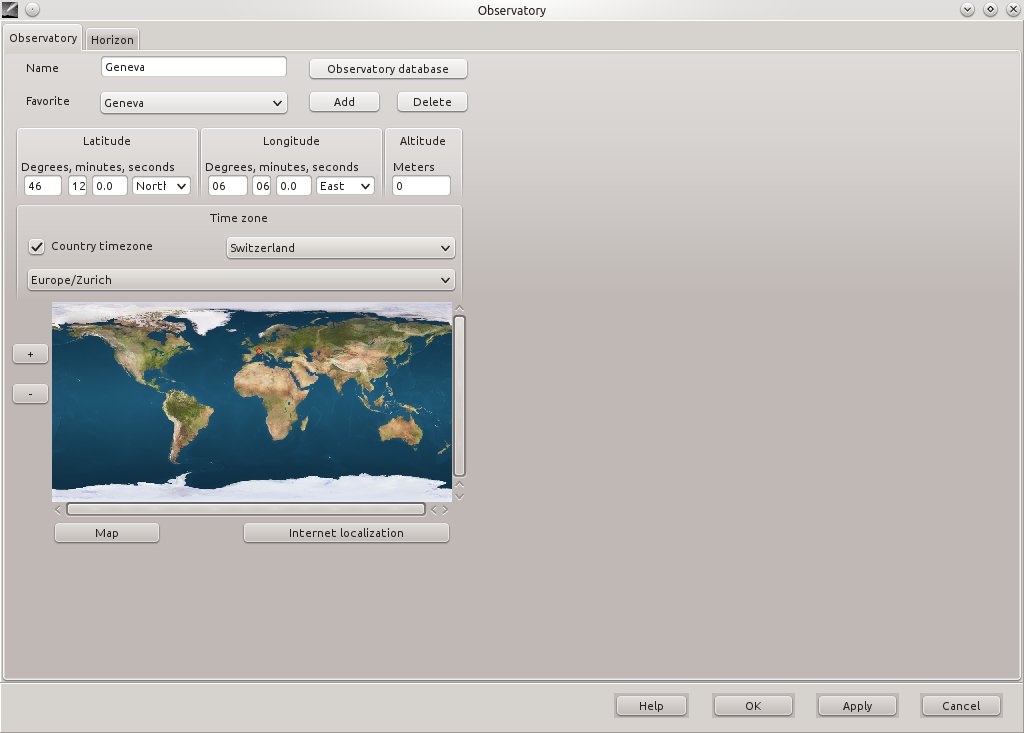Click the altitude meters field
This screenshot has width=1024, height=733.
(421, 186)
